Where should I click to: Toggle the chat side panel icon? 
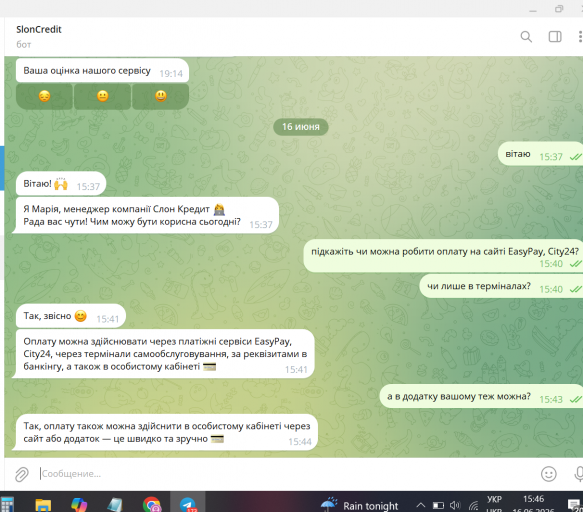coord(555,36)
